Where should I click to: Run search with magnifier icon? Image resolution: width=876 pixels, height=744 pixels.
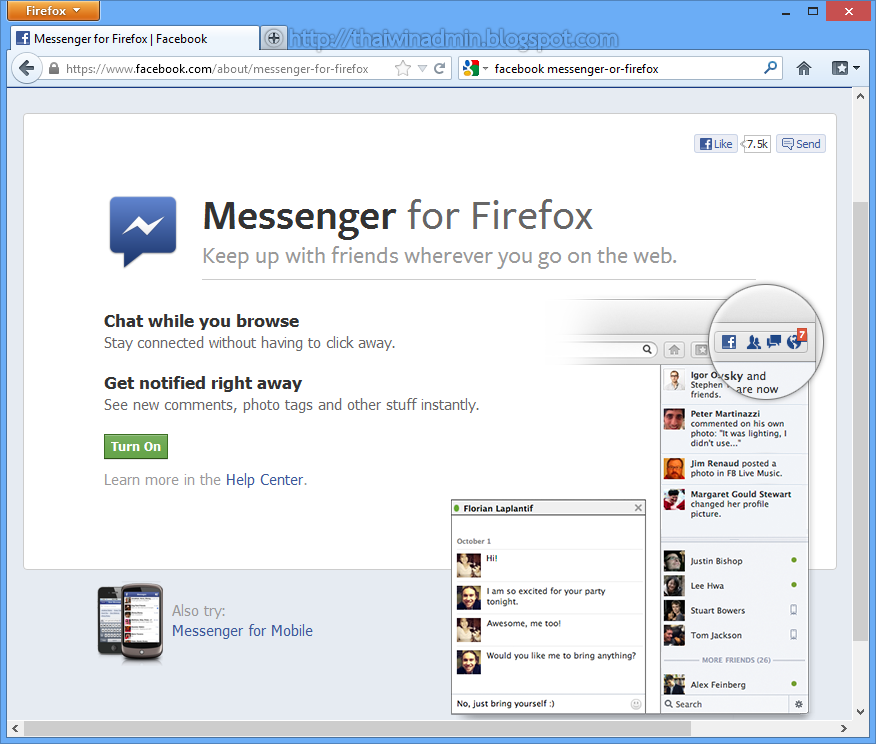click(x=770, y=68)
